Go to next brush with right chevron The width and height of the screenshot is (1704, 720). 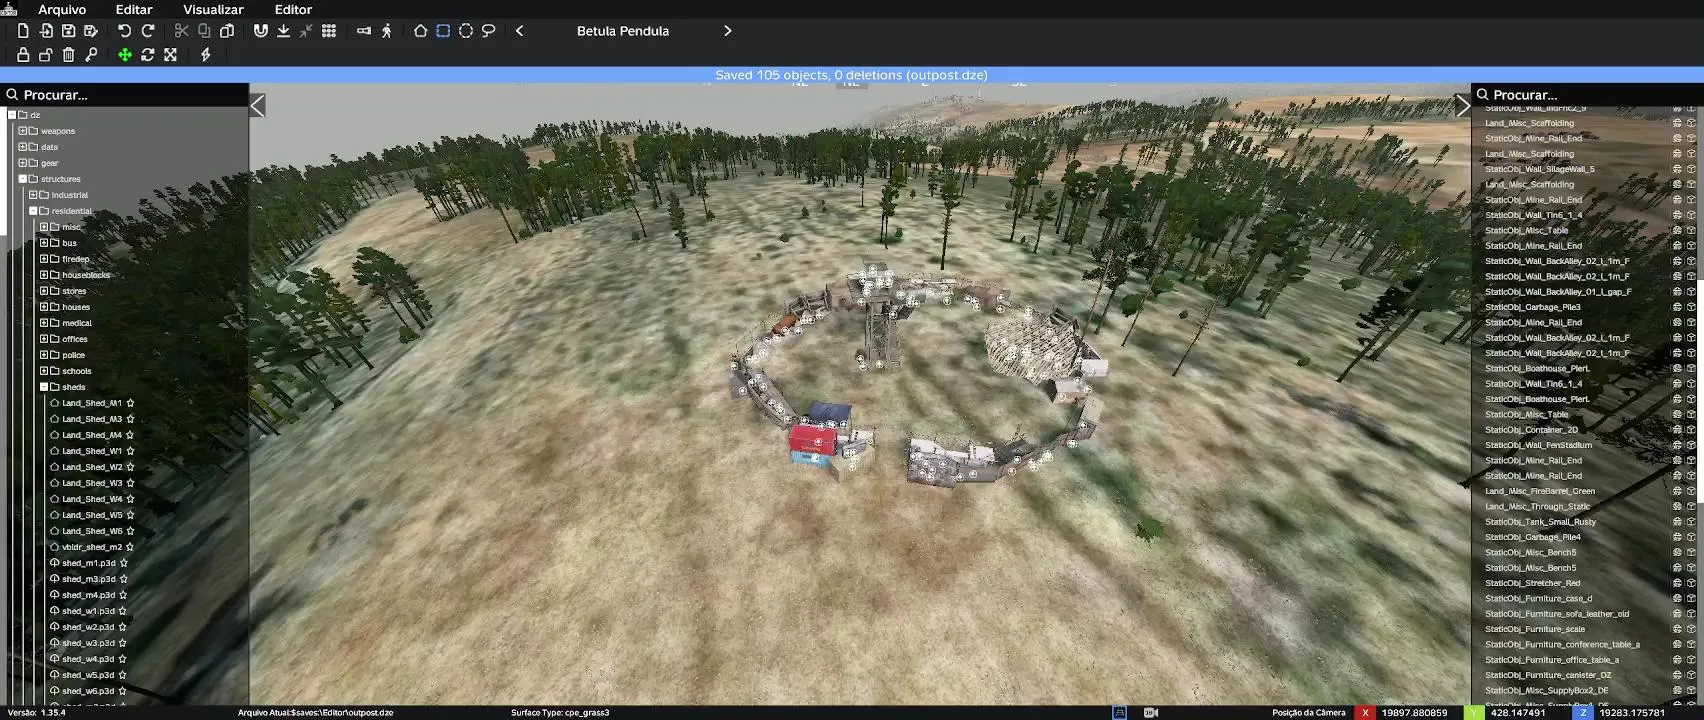click(727, 31)
